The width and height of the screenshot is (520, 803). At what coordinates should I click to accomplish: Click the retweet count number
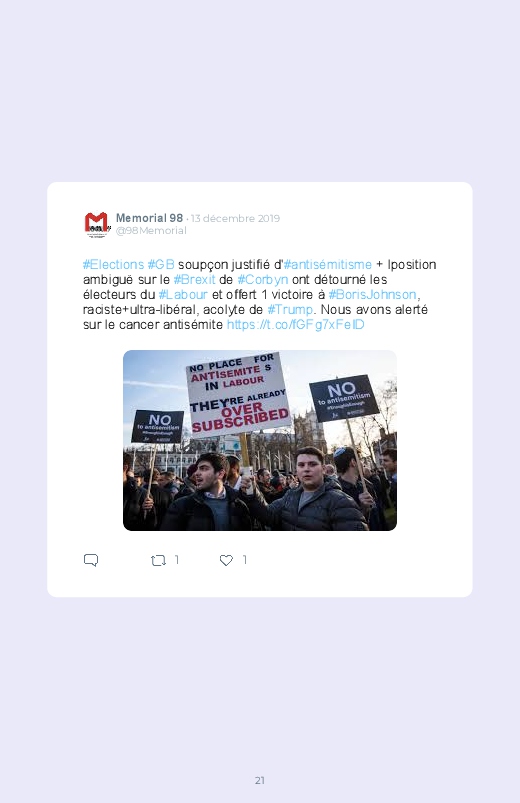click(177, 560)
